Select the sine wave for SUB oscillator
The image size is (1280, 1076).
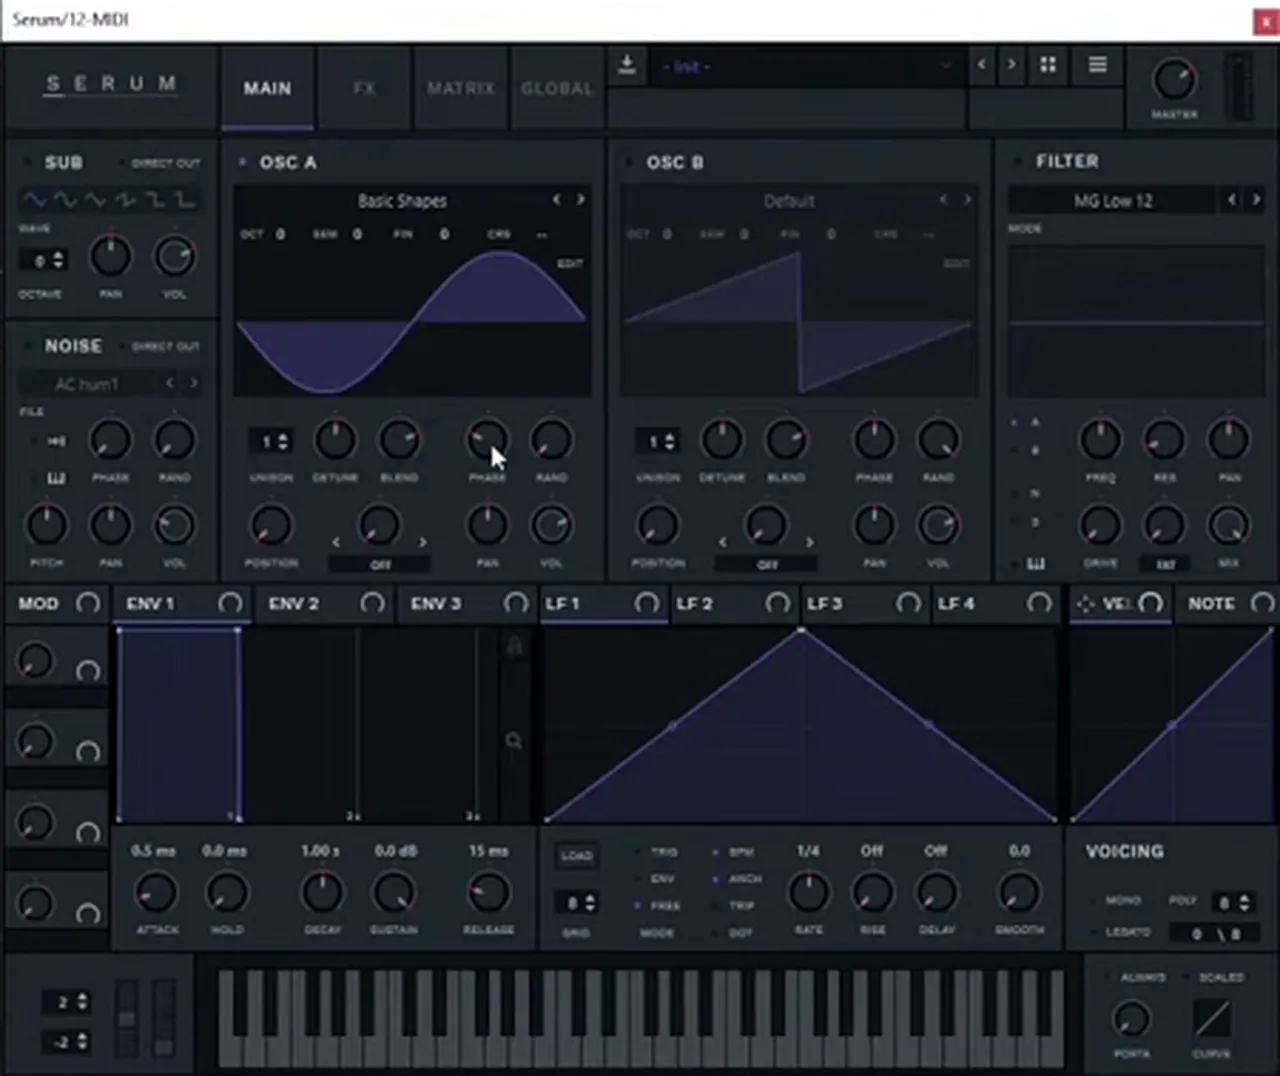[35, 200]
